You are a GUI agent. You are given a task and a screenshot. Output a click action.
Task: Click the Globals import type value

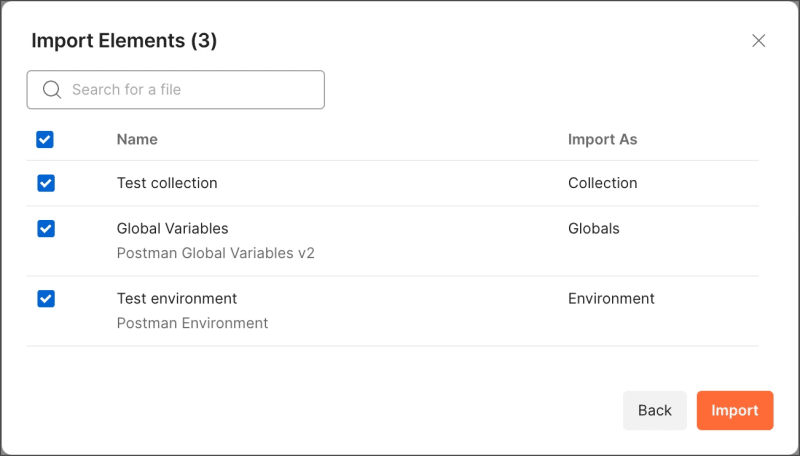[594, 229]
